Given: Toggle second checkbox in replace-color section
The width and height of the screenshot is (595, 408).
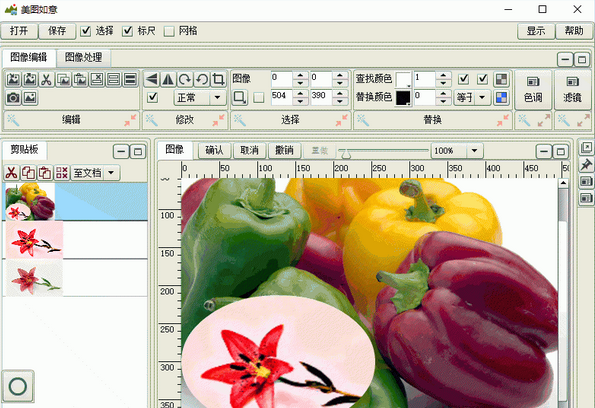Looking at the screenshot, I should [482, 79].
